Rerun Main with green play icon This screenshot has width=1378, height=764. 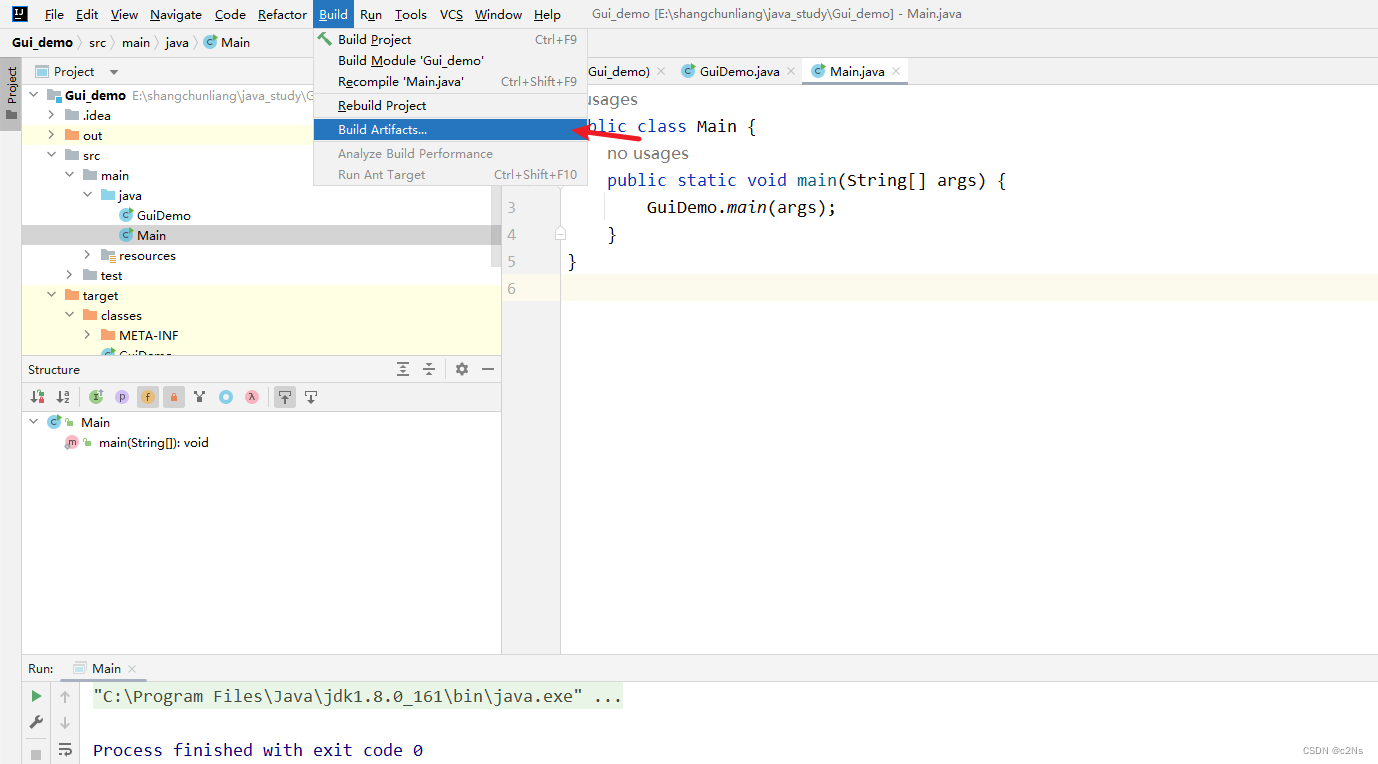tap(36, 696)
